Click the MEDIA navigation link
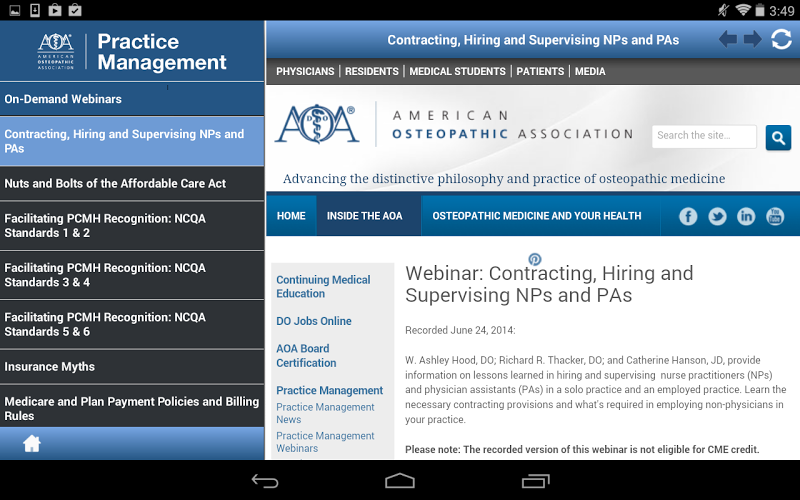This screenshot has height=500, width=800. click(590, 71)
